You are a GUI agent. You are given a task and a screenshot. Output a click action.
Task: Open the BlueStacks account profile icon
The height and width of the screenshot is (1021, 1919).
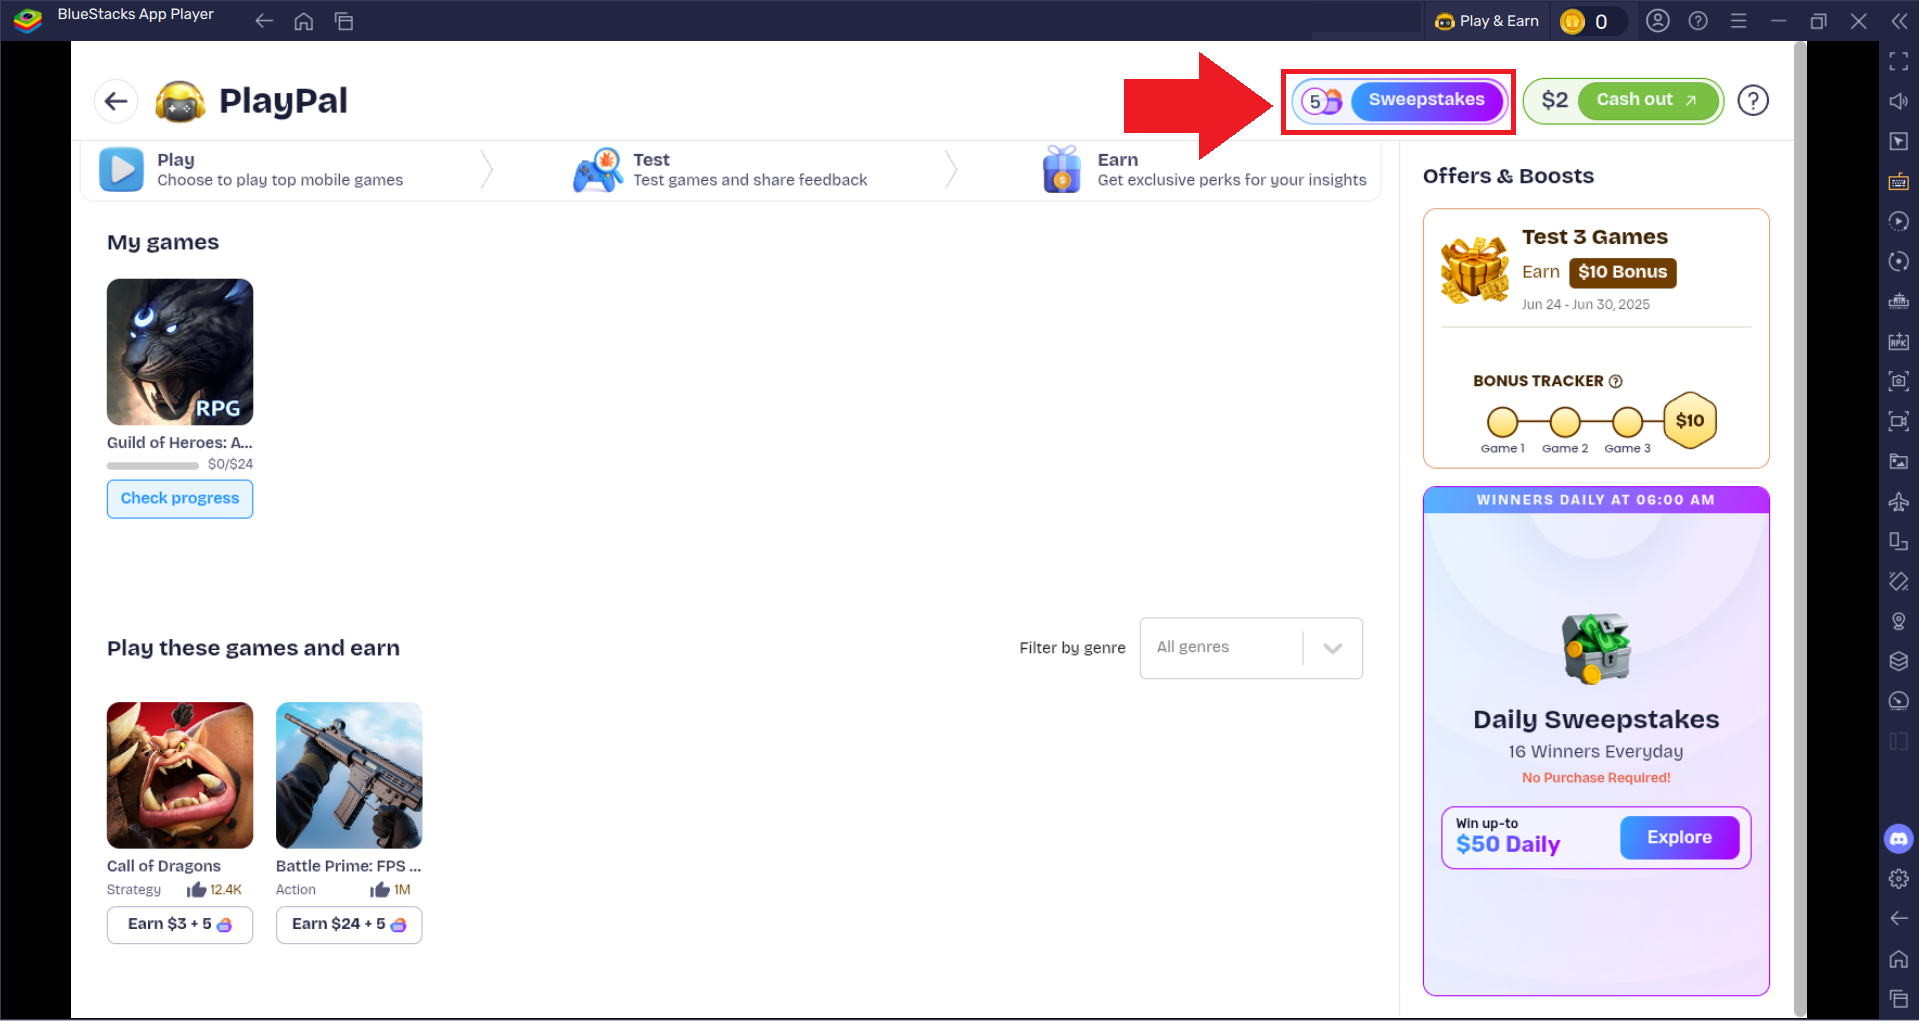1657,21
